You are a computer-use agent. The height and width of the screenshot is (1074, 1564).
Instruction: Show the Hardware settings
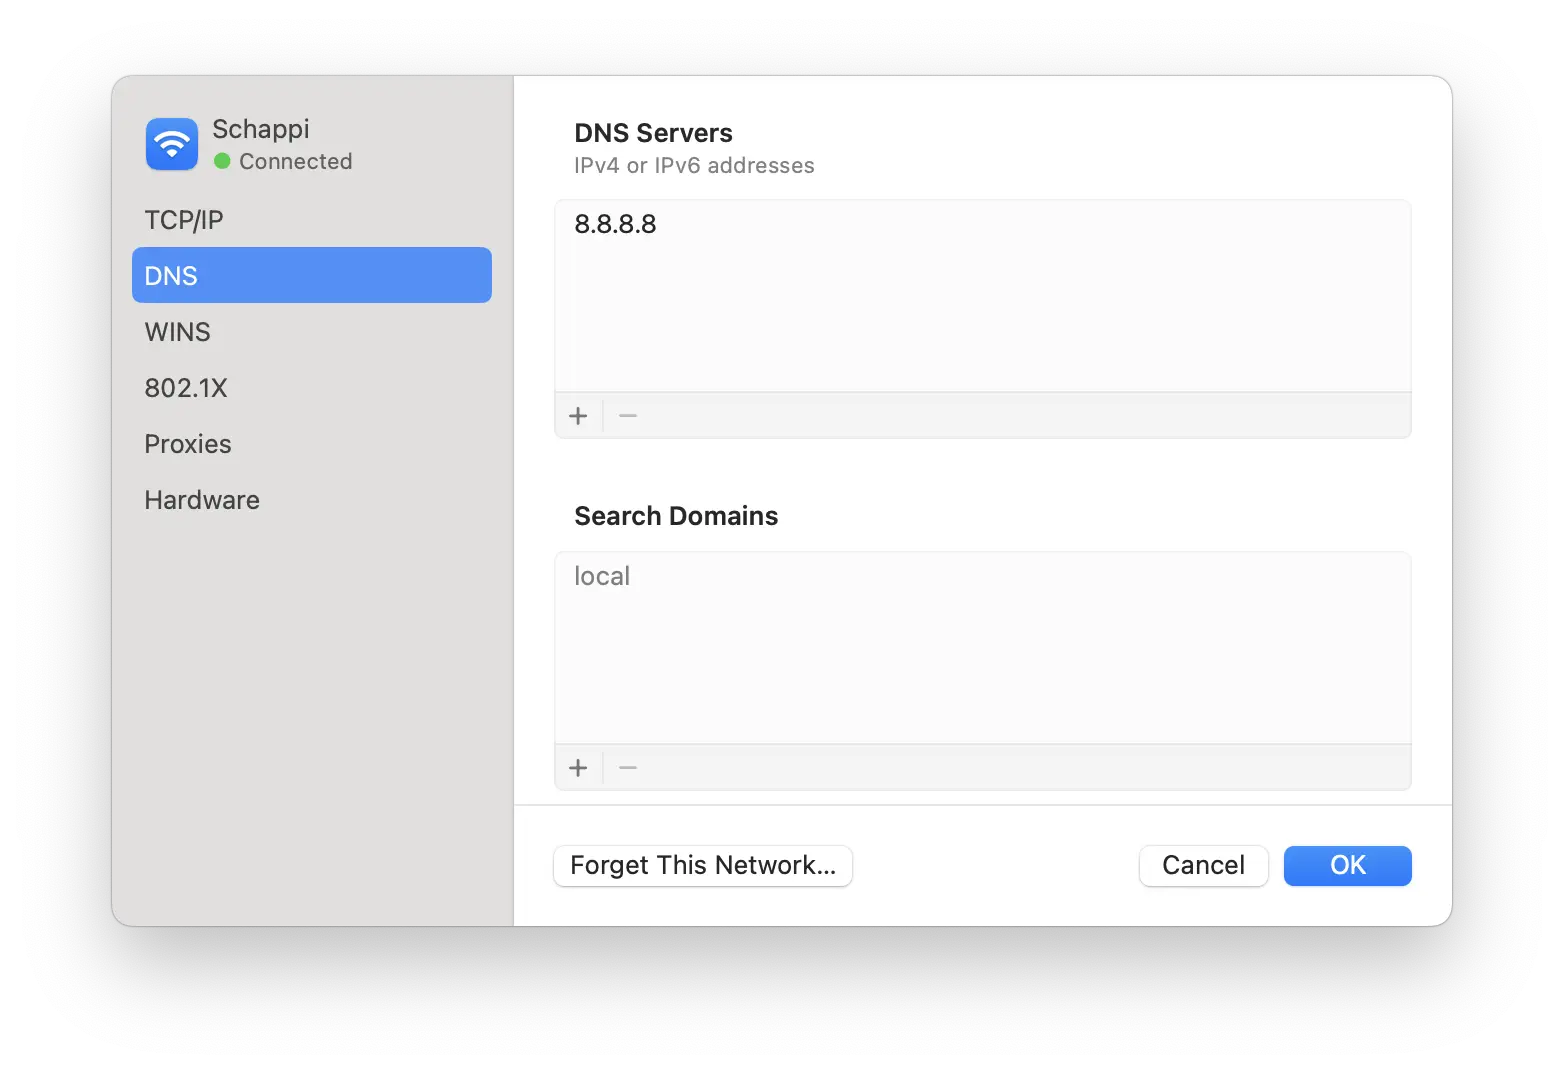(312, 500)
